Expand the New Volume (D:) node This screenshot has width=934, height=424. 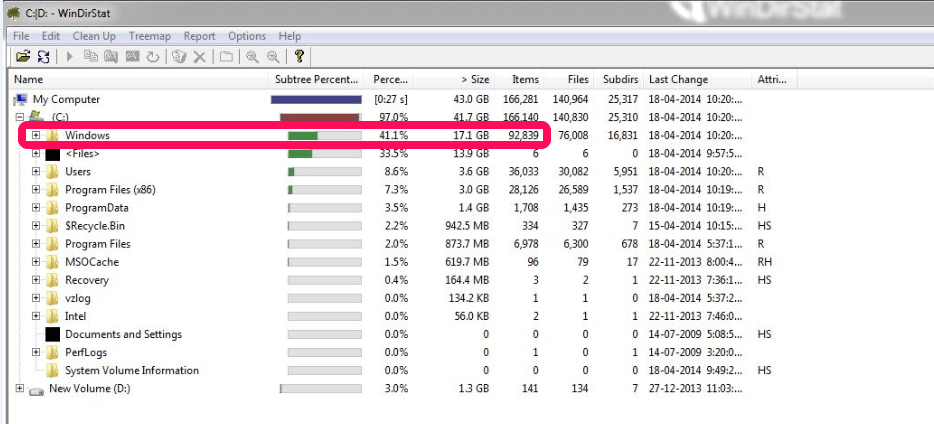point(20,388)
